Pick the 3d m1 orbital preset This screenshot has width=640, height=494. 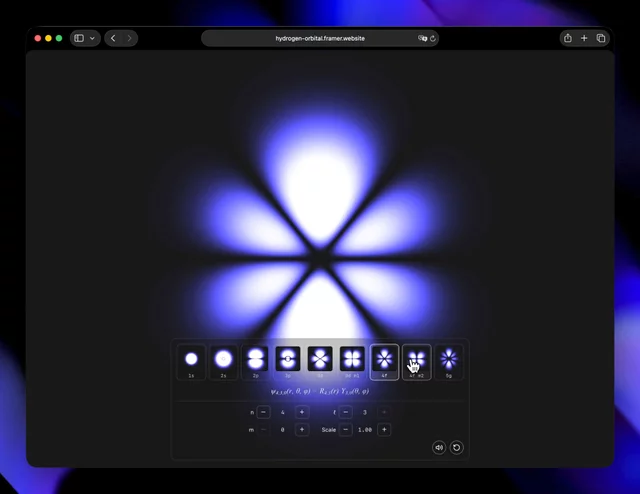[x=352, y=362]
